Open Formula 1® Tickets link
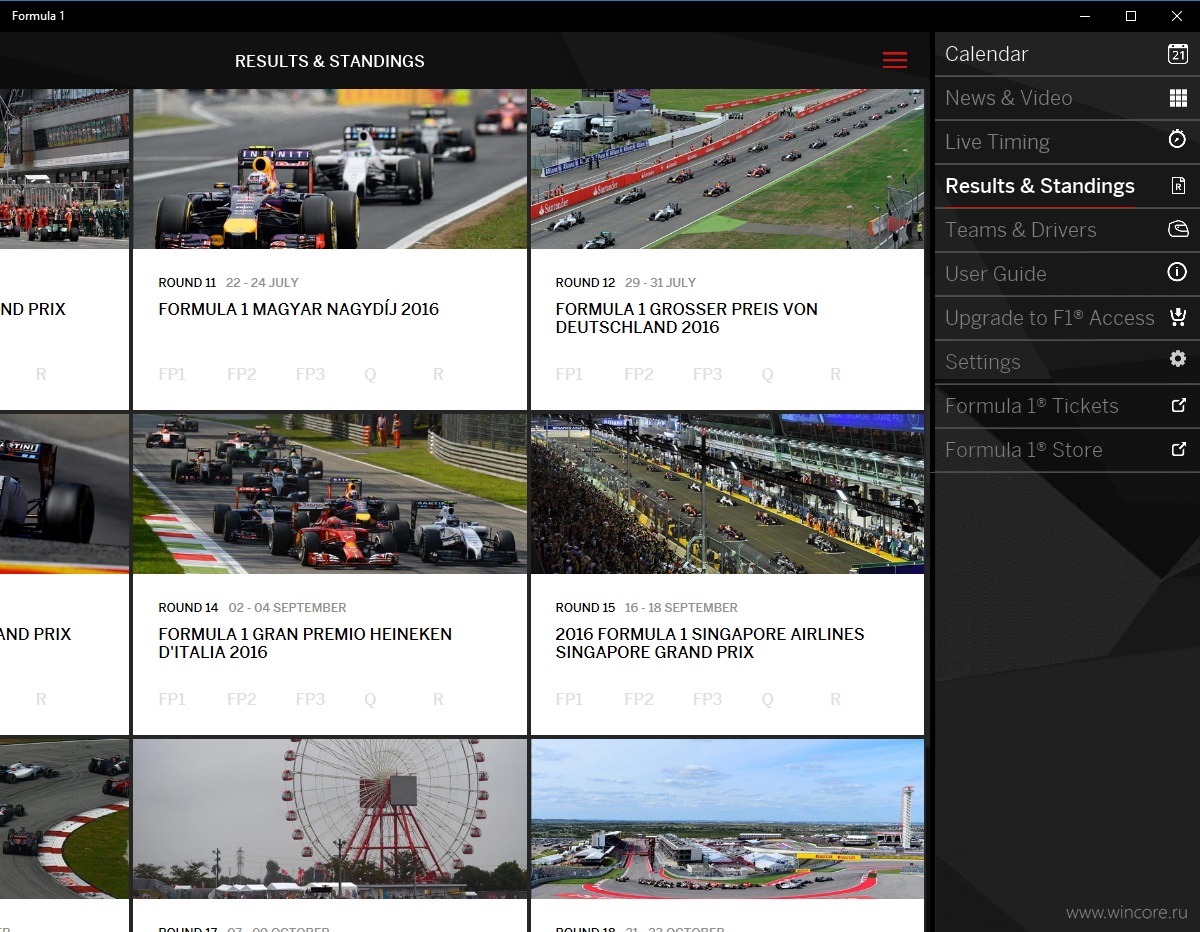Screen dimensions: 1200x932 [x=1067, y=406]
